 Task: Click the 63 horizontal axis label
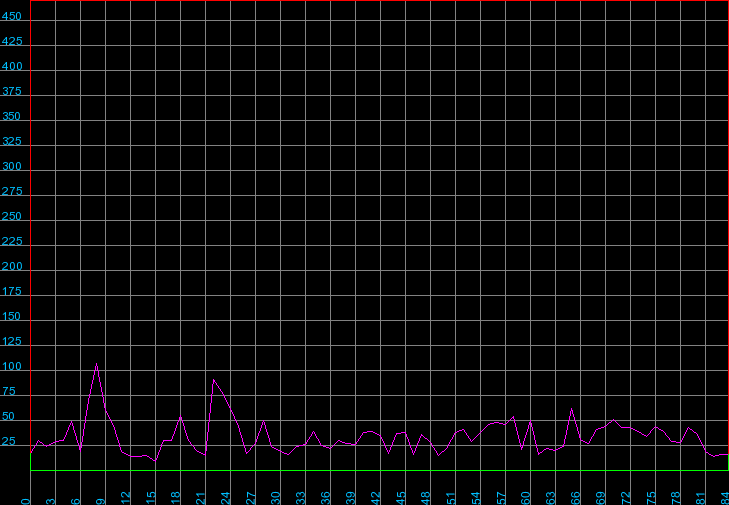point(551,498)
